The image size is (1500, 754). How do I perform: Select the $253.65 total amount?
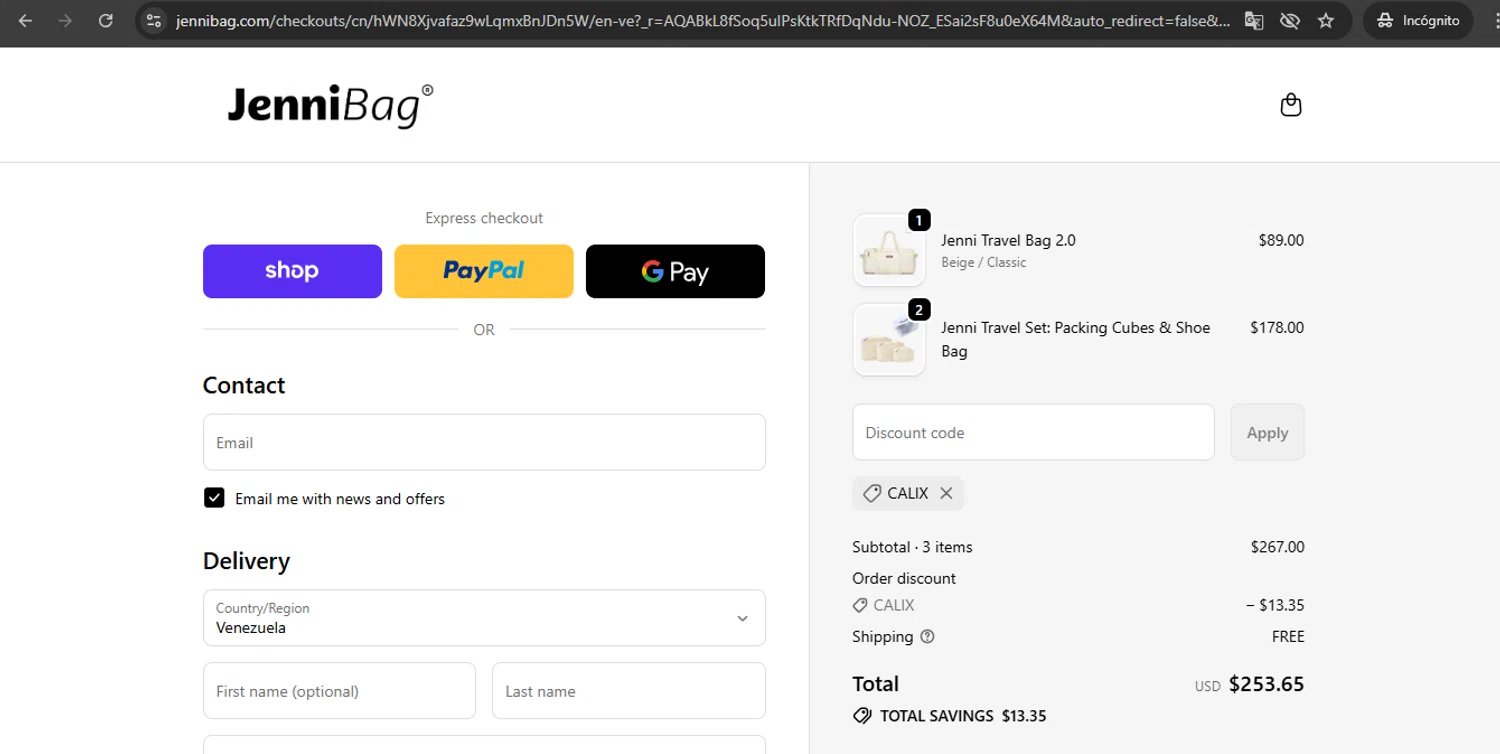(1266, 684)
